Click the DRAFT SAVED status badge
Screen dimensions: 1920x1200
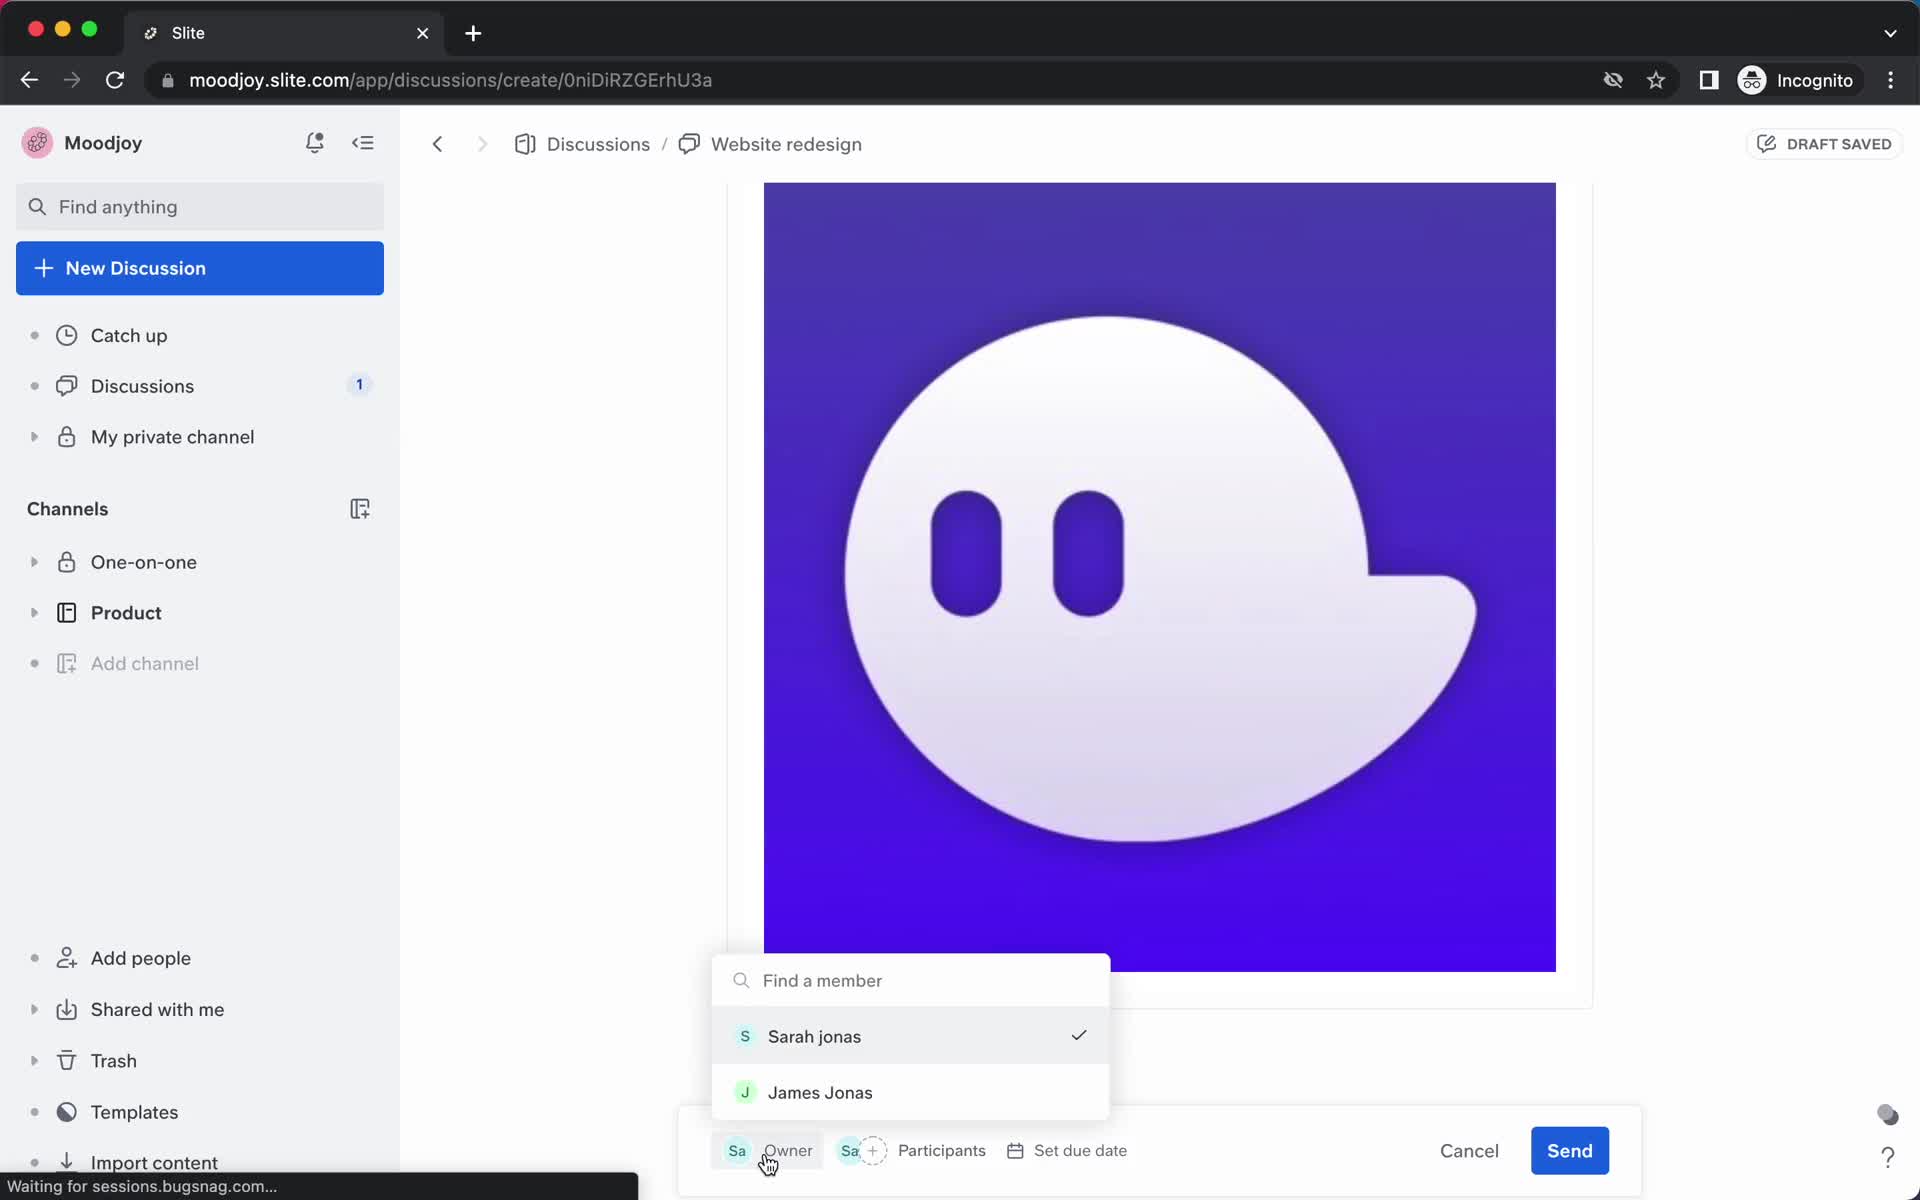tap(1824, 144)
